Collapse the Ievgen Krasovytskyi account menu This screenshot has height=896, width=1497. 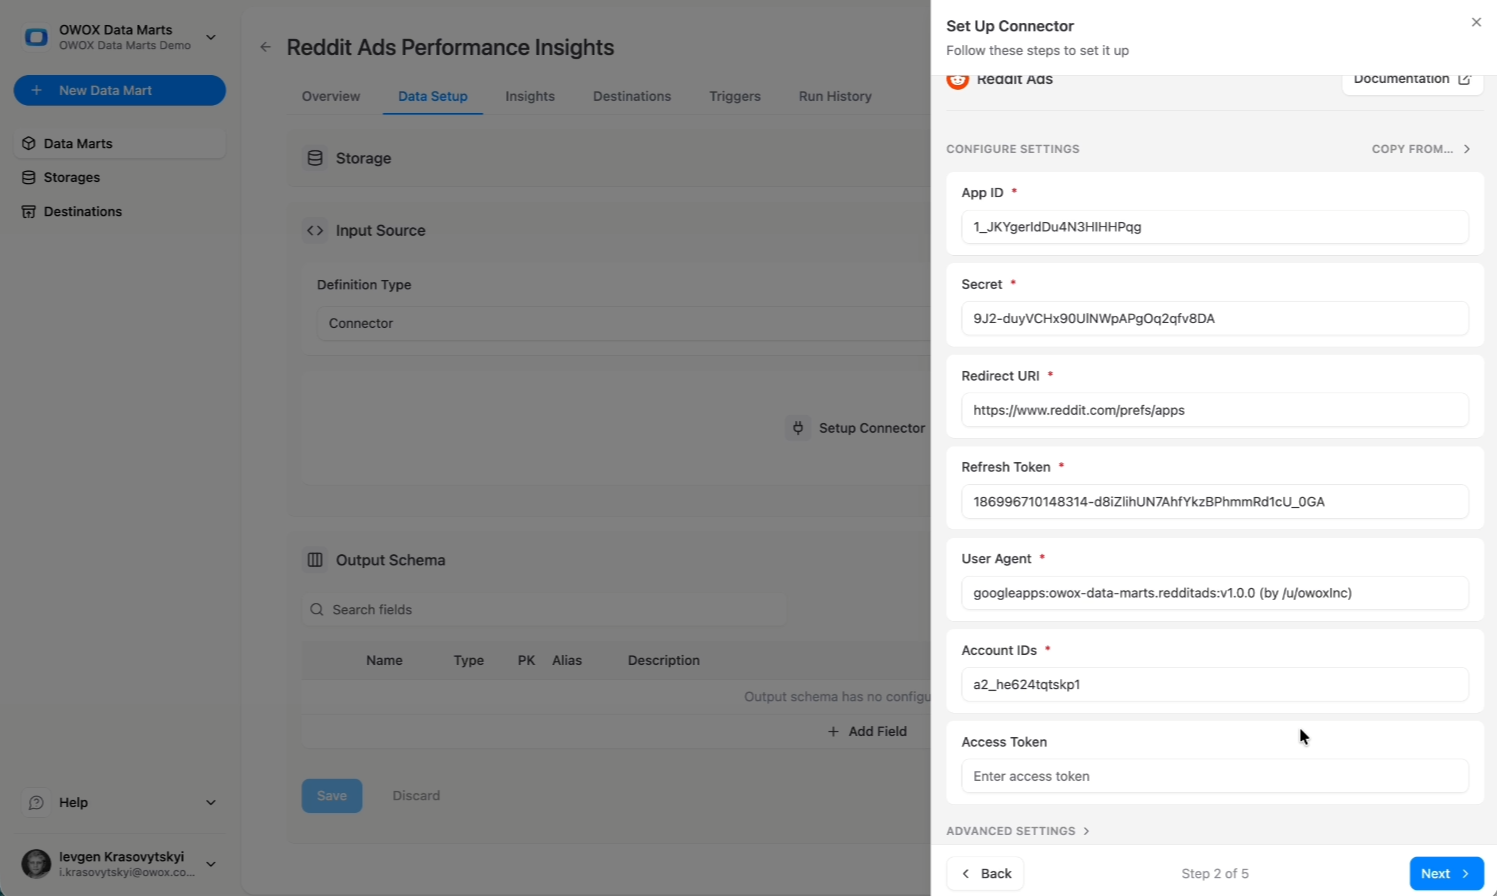click(210, 863)
